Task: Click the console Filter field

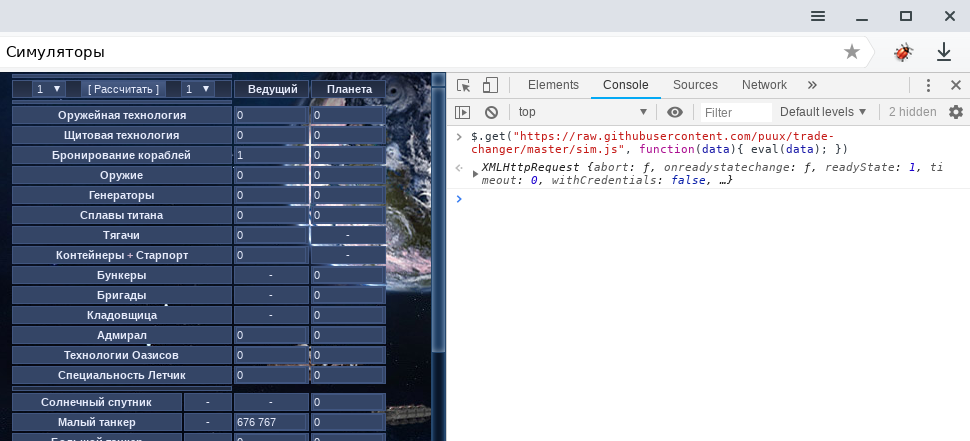Action: point(735,113)
